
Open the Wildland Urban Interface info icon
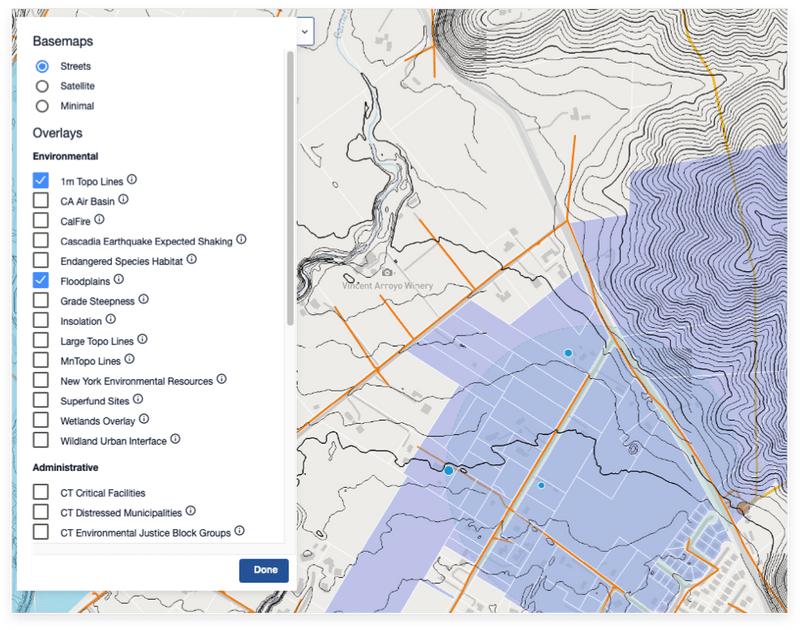(175, 440)
